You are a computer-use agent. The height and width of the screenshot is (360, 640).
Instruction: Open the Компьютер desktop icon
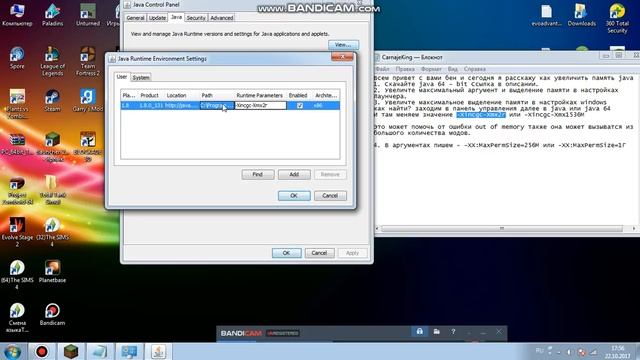click(17, 15)
